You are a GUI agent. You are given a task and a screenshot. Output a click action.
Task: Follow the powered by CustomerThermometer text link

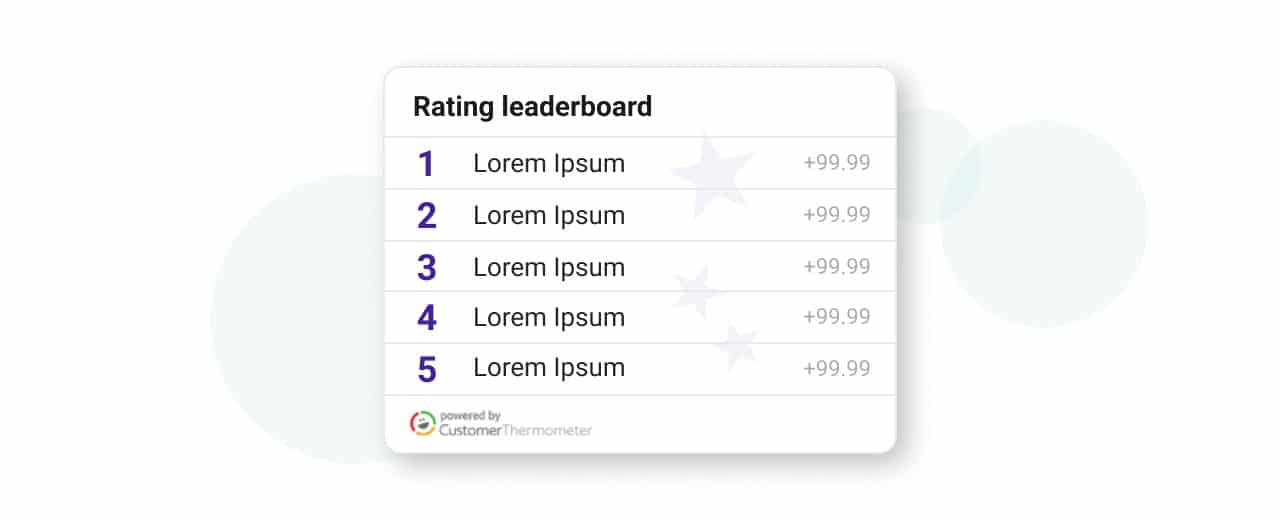point(516,424)
